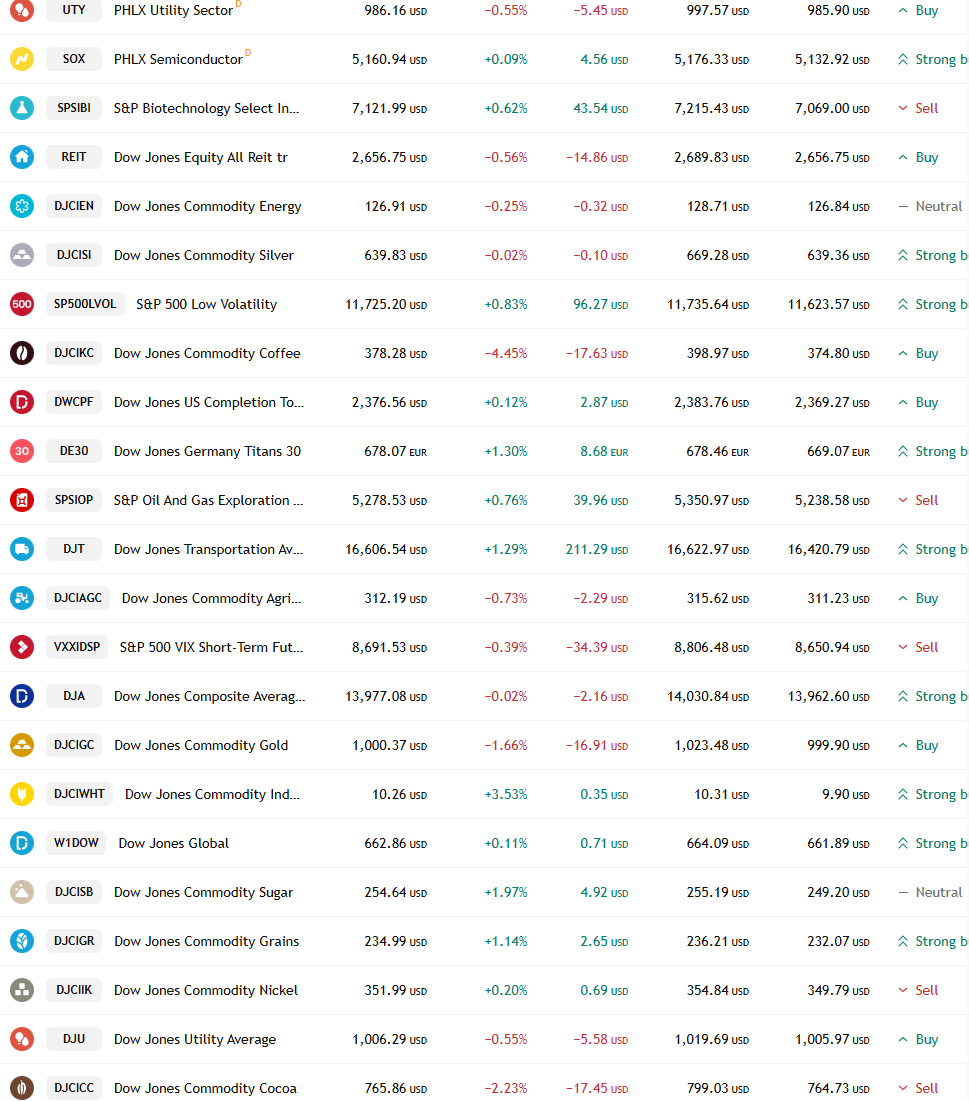Screen dimensions: 969x1101
Task: Click the DJCICC cocoa logo icon
Action: [22, 1088]
